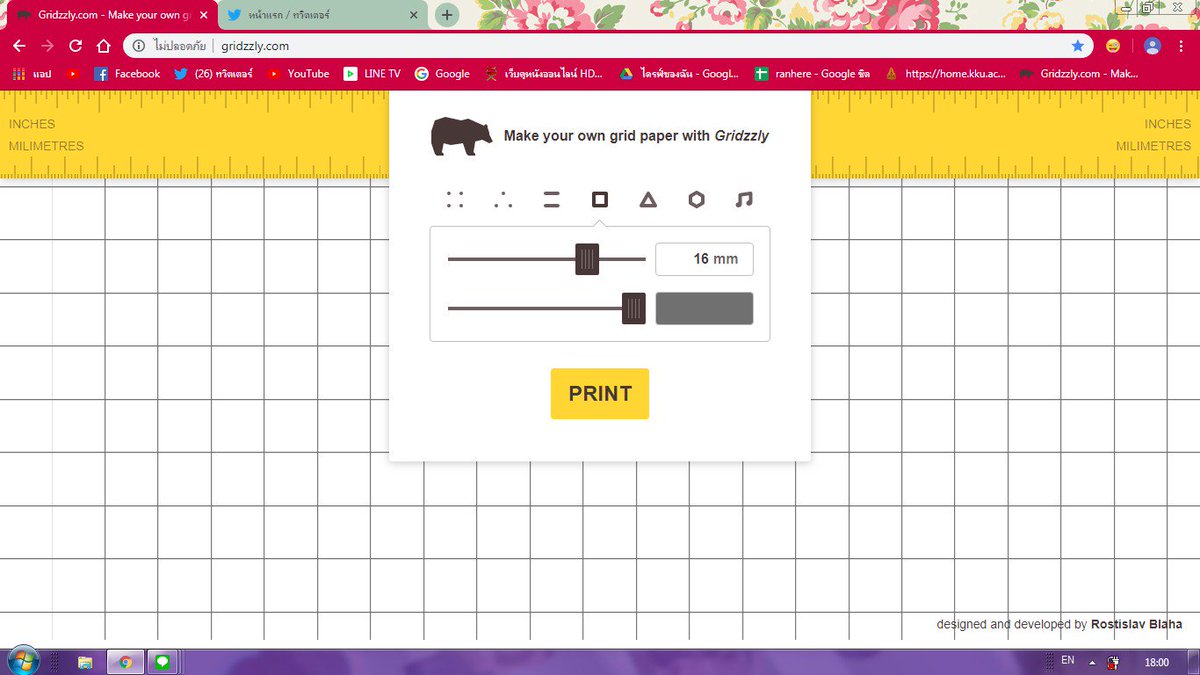Viewport: 1200px width, 675px height.
Task: Open the LINE TV bookmark
Action: (x=372, y=73)
